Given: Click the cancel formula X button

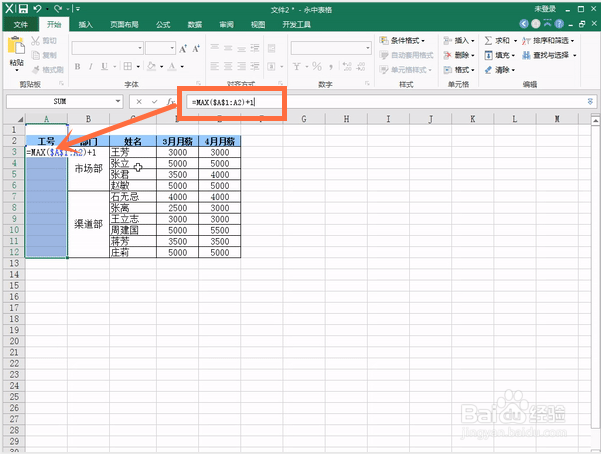Looking at the screenshot, I should [139, 102].
